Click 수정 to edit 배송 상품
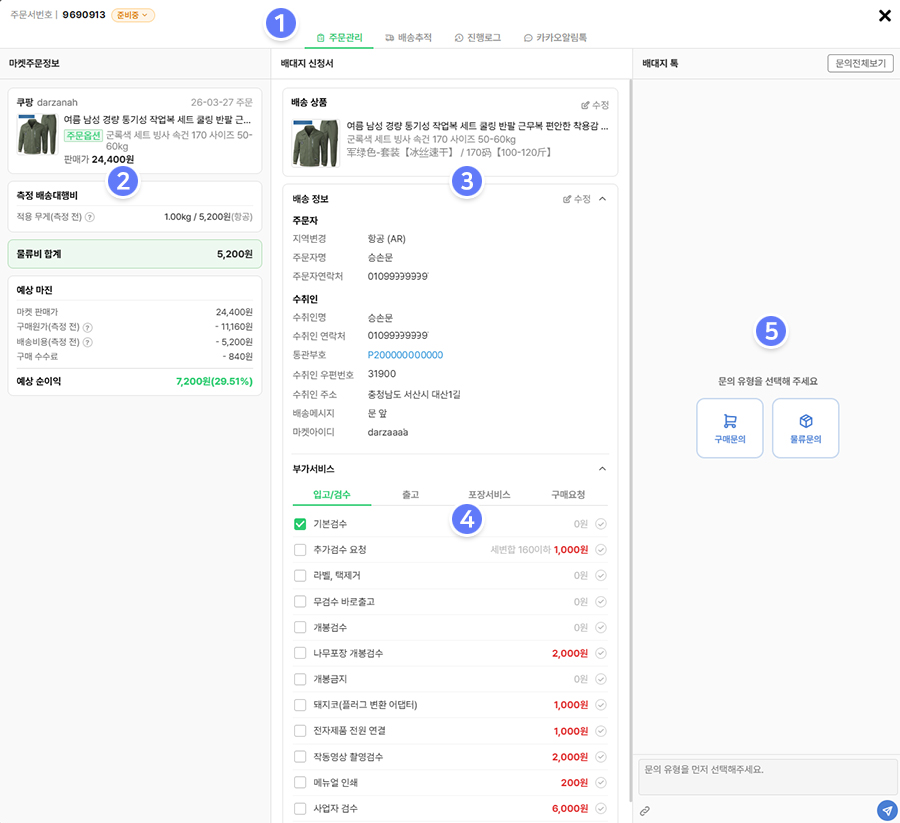Image resolution: width=900 pixels, height=823 pixels. pyautogui.click(x=594, y=104)
